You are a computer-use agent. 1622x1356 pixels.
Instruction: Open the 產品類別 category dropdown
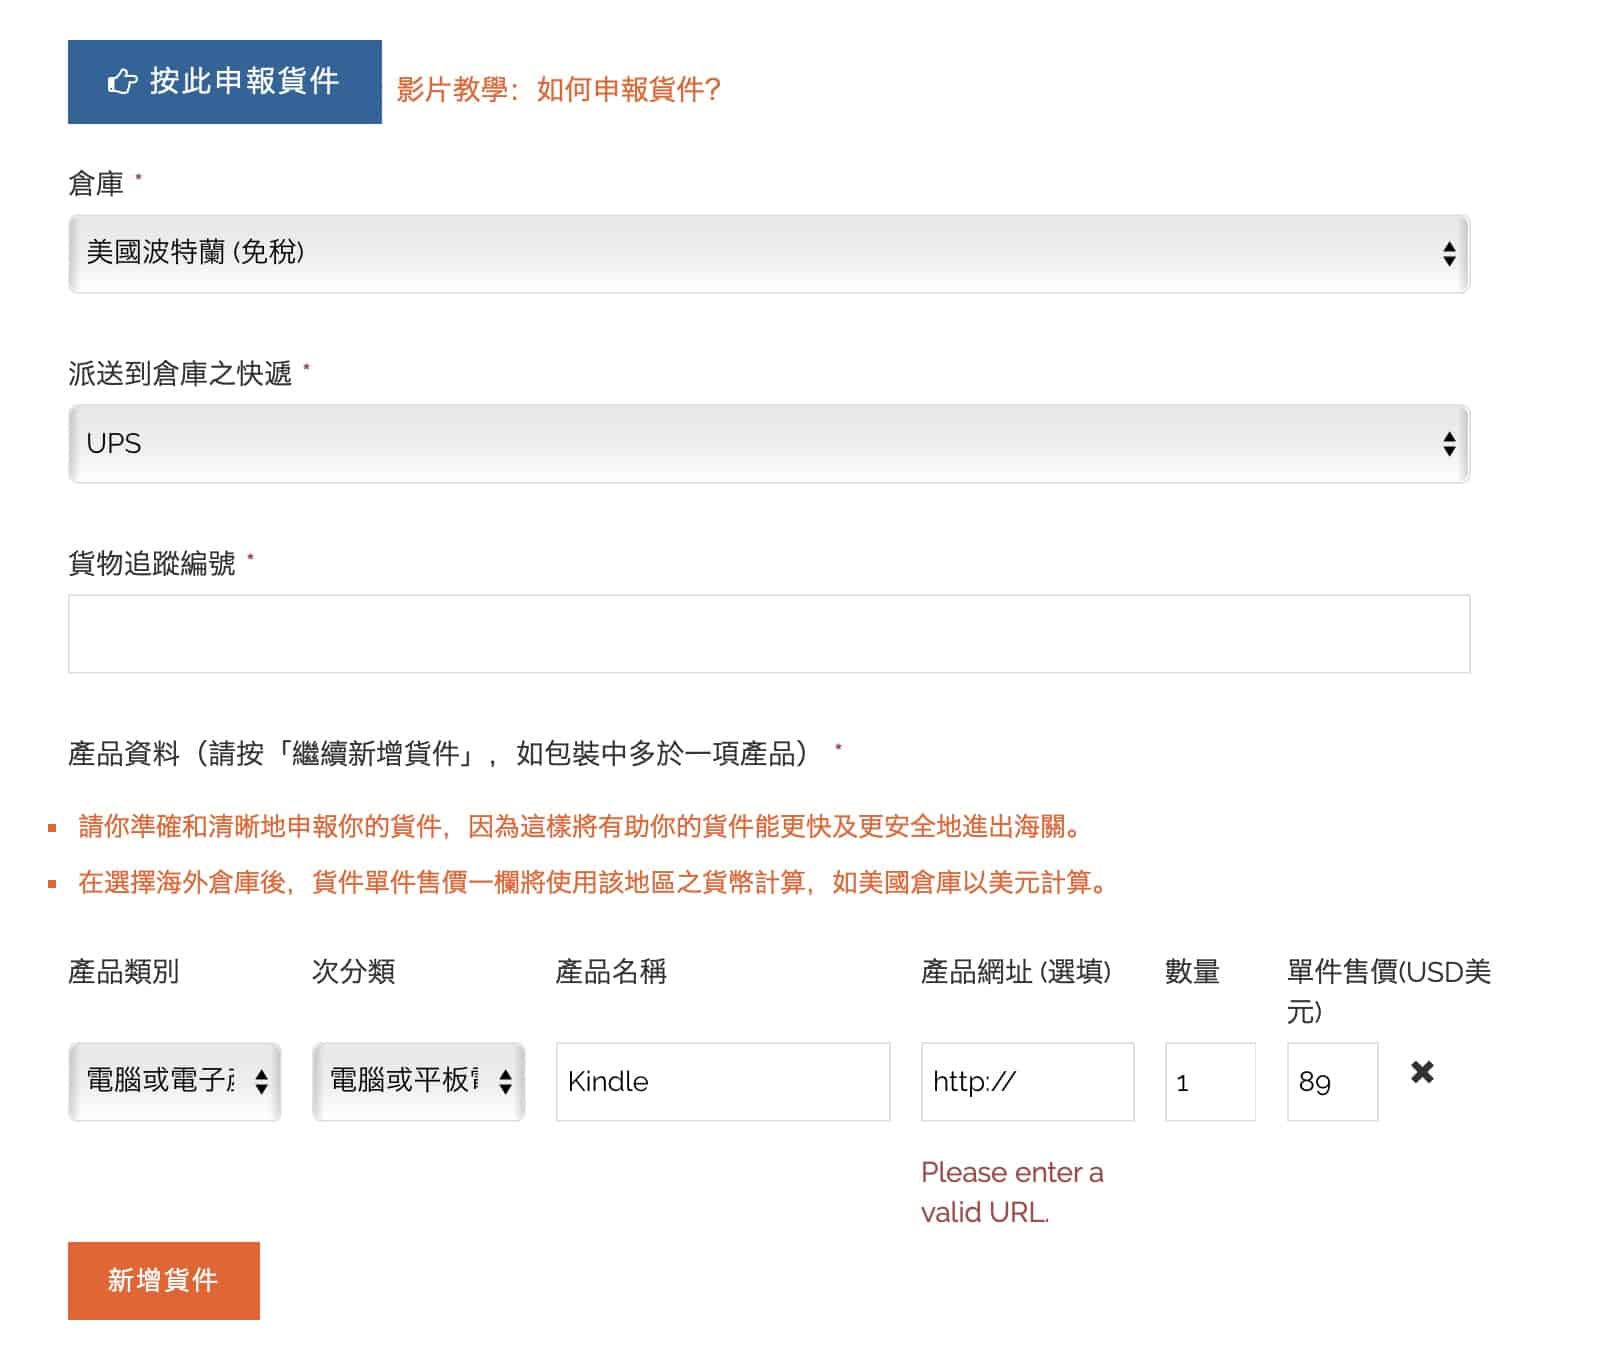click(x=174, y=1081)
